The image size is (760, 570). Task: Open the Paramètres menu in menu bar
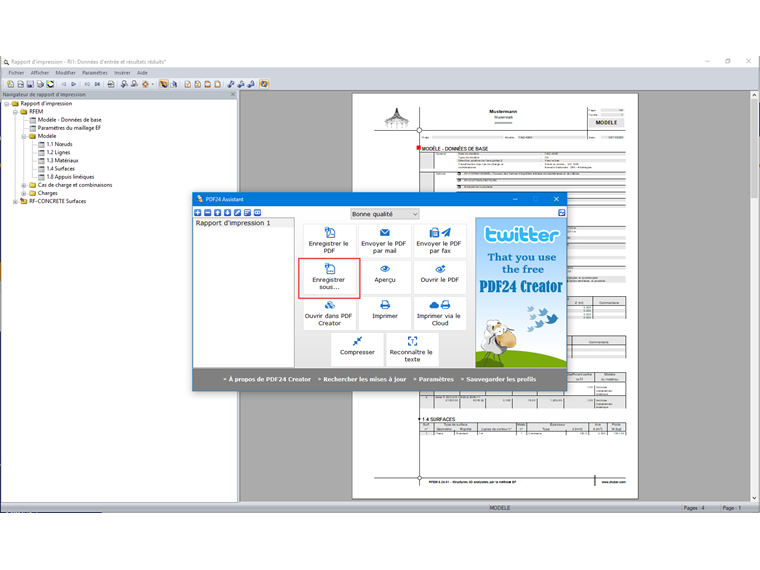point(95,73)
